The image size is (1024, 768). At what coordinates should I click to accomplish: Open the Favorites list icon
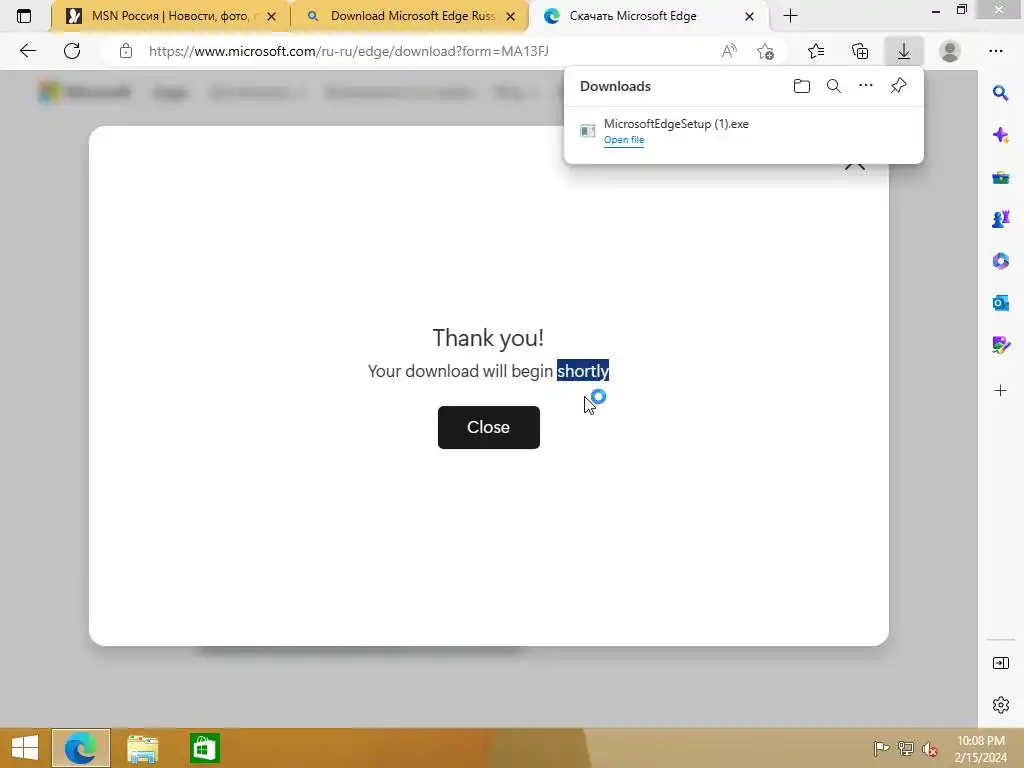pos(816,51)
